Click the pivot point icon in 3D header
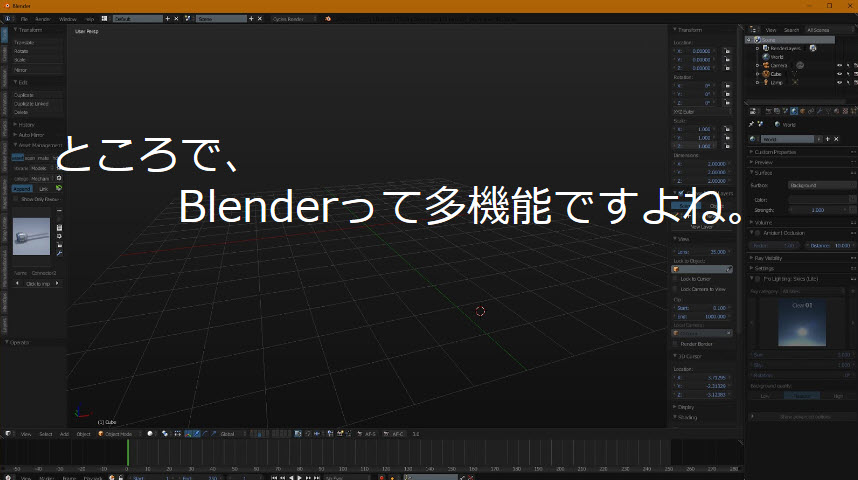The image size is (858, 480). pos(165,434)
